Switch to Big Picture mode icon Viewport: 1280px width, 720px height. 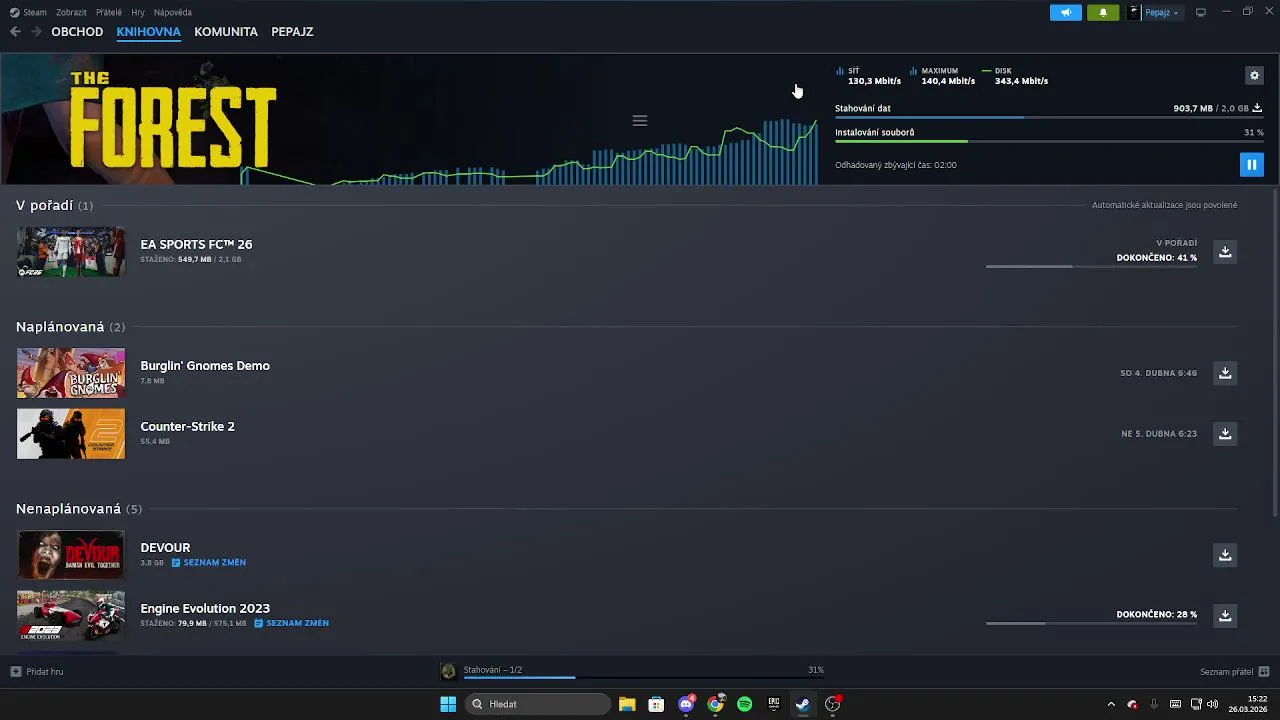1201,12
